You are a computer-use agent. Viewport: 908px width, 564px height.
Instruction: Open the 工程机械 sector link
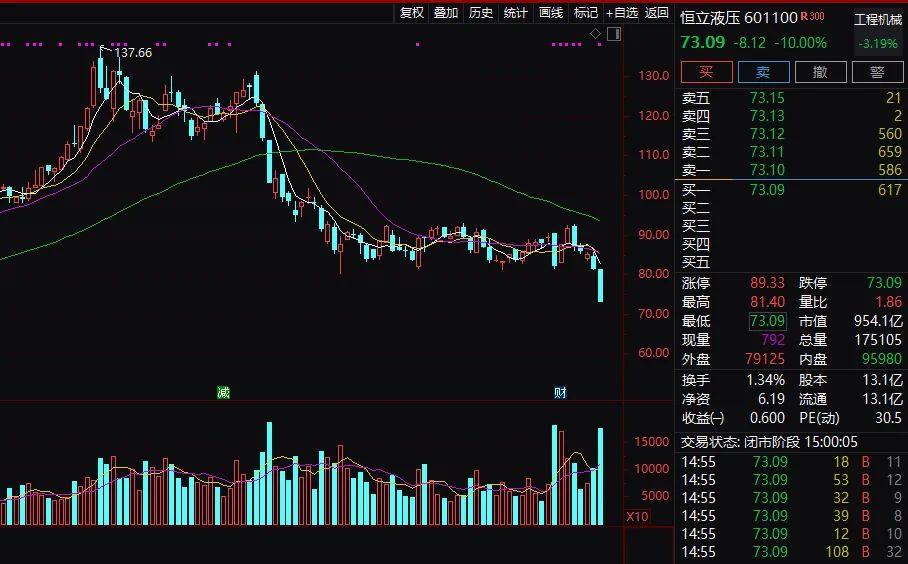click(878, 20)
